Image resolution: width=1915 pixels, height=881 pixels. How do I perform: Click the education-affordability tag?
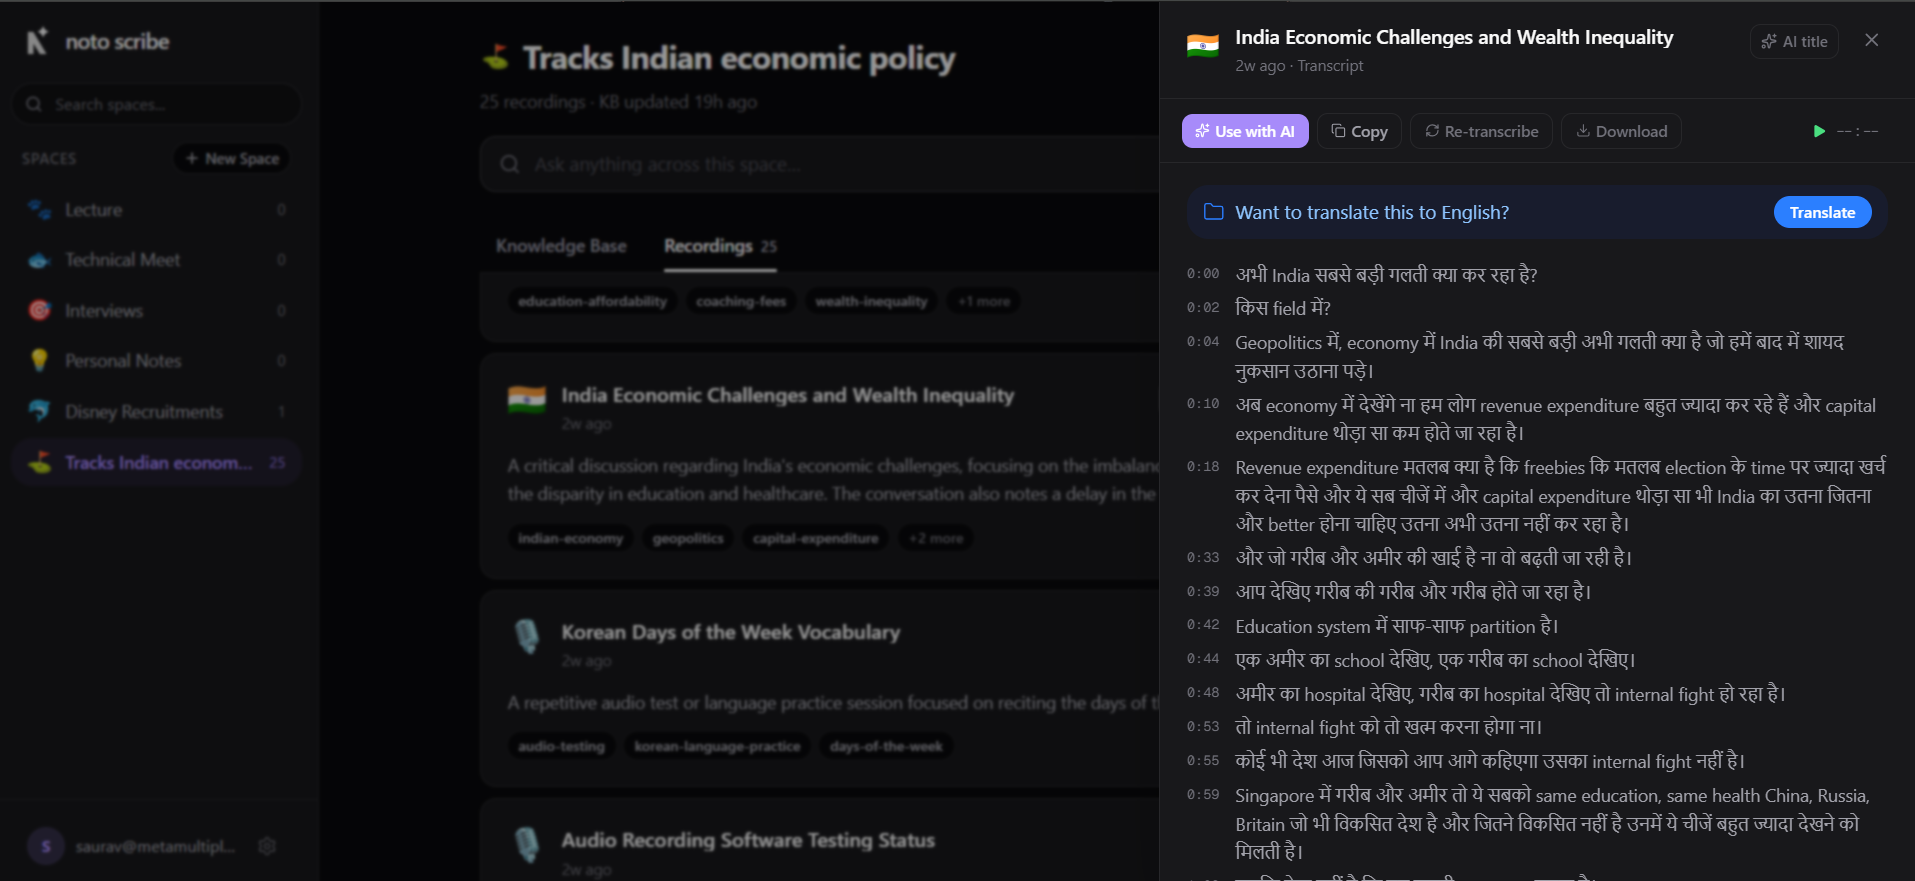593,301
